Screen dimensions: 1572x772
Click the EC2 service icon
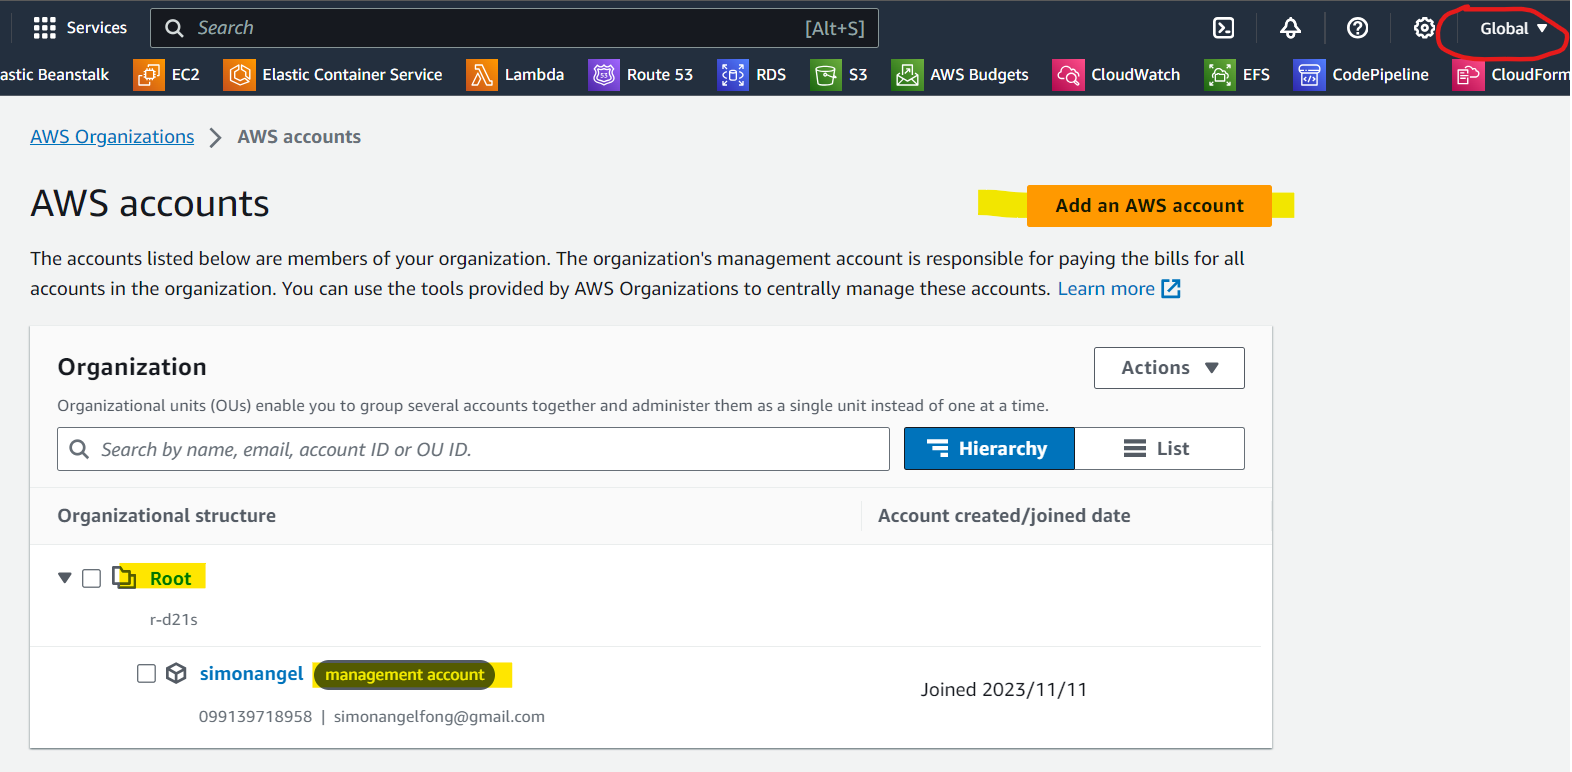tap(149, 75)
